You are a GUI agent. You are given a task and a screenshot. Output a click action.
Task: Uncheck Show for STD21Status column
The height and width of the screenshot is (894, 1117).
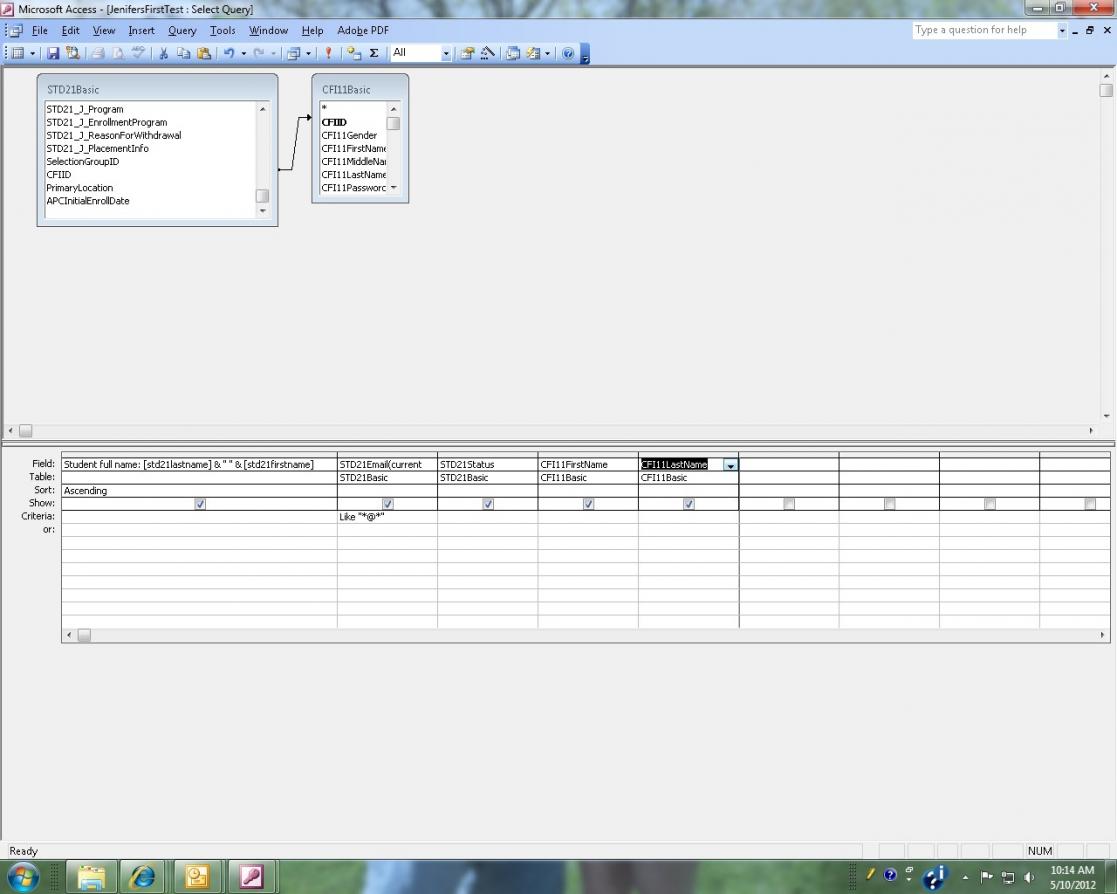[488, 504]
